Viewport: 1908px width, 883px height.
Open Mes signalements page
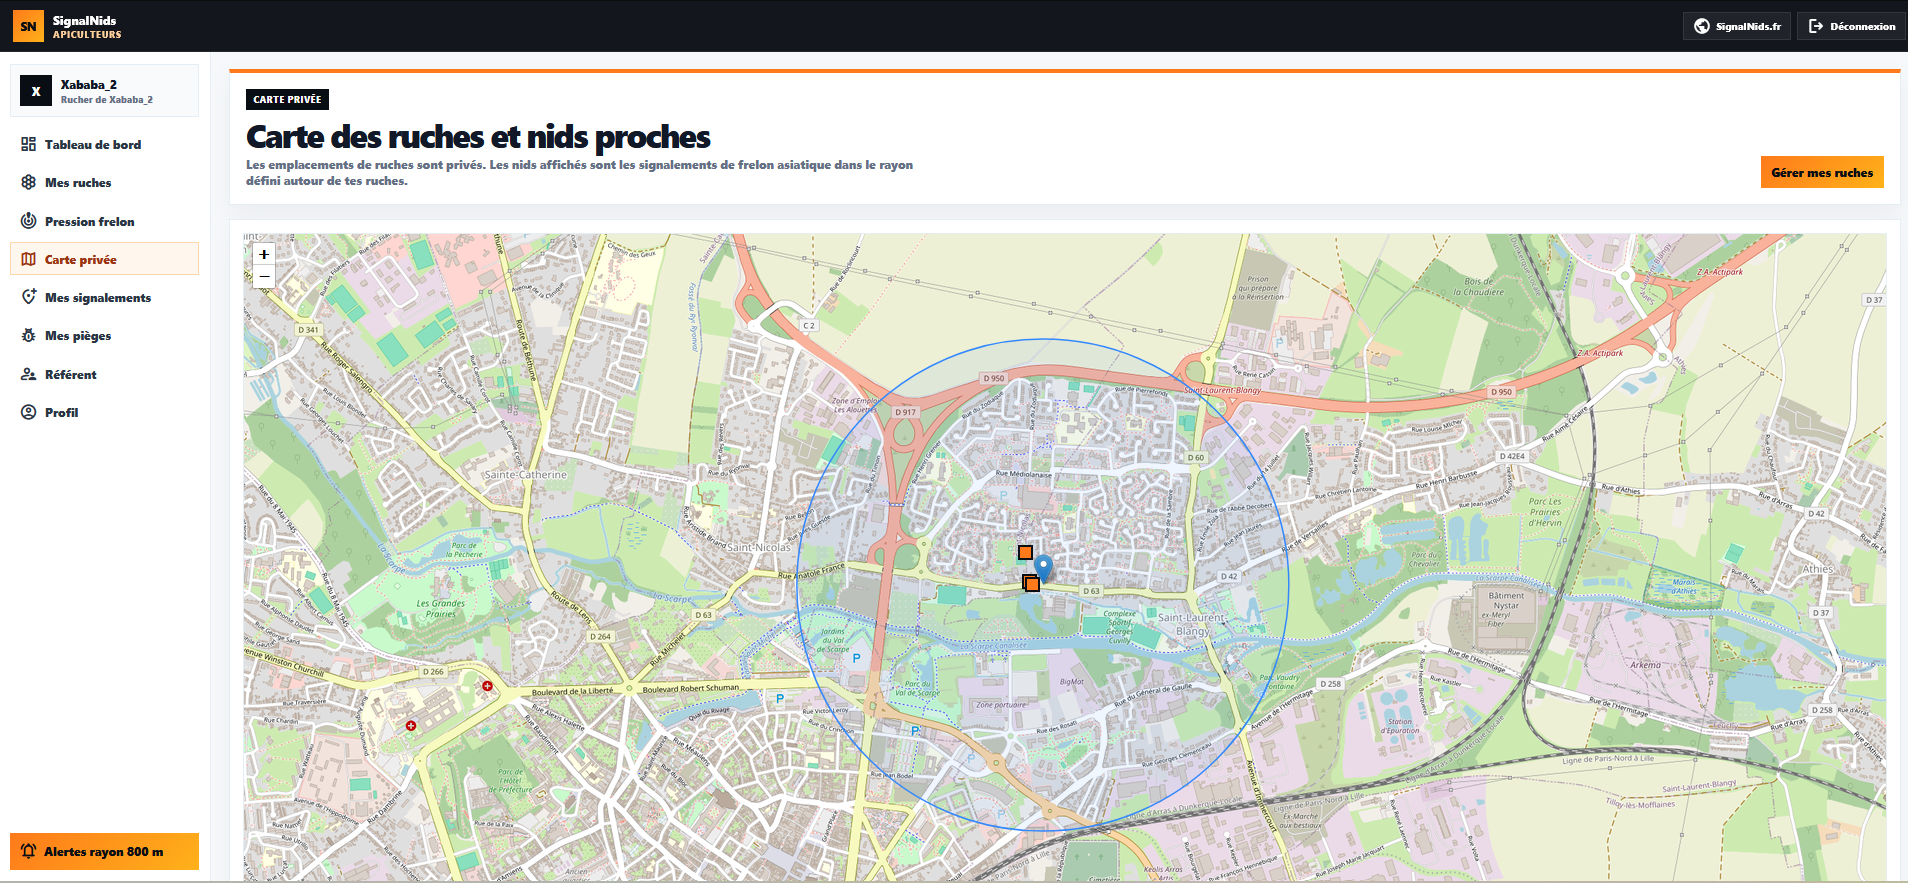point(104,297)
